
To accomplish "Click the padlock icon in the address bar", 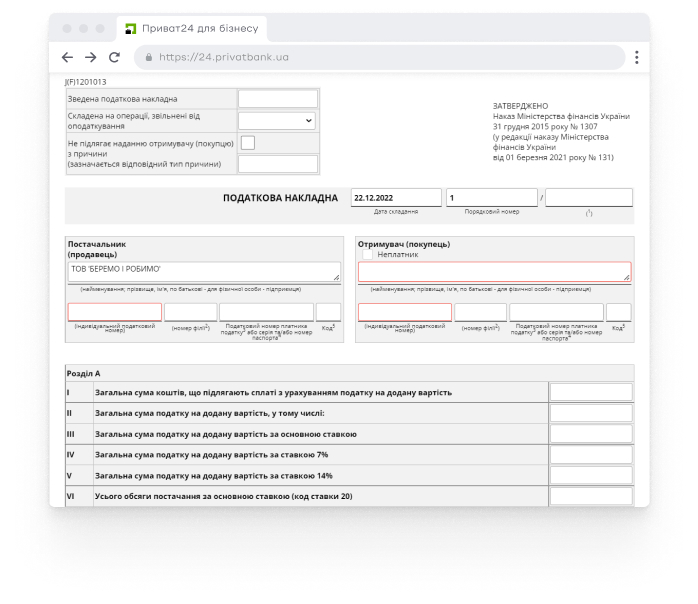I will [149, 58].
